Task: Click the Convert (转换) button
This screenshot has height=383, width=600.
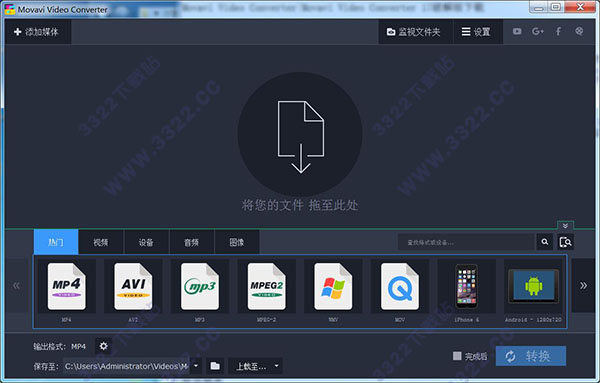Action: tap(531, 356)
